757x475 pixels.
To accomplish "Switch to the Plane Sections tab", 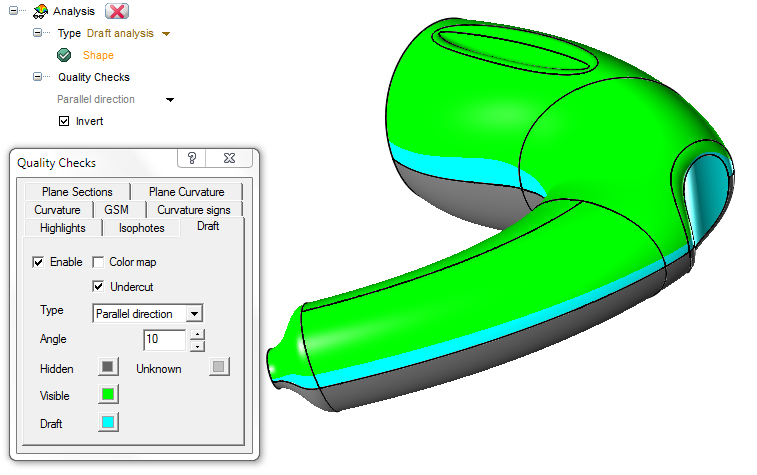I will (x=77, y=192).
